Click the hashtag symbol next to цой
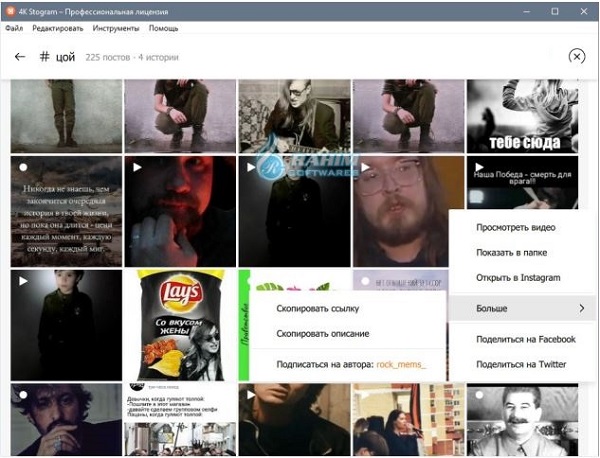This screenshot has height=458, width=600. click(45, 57)
